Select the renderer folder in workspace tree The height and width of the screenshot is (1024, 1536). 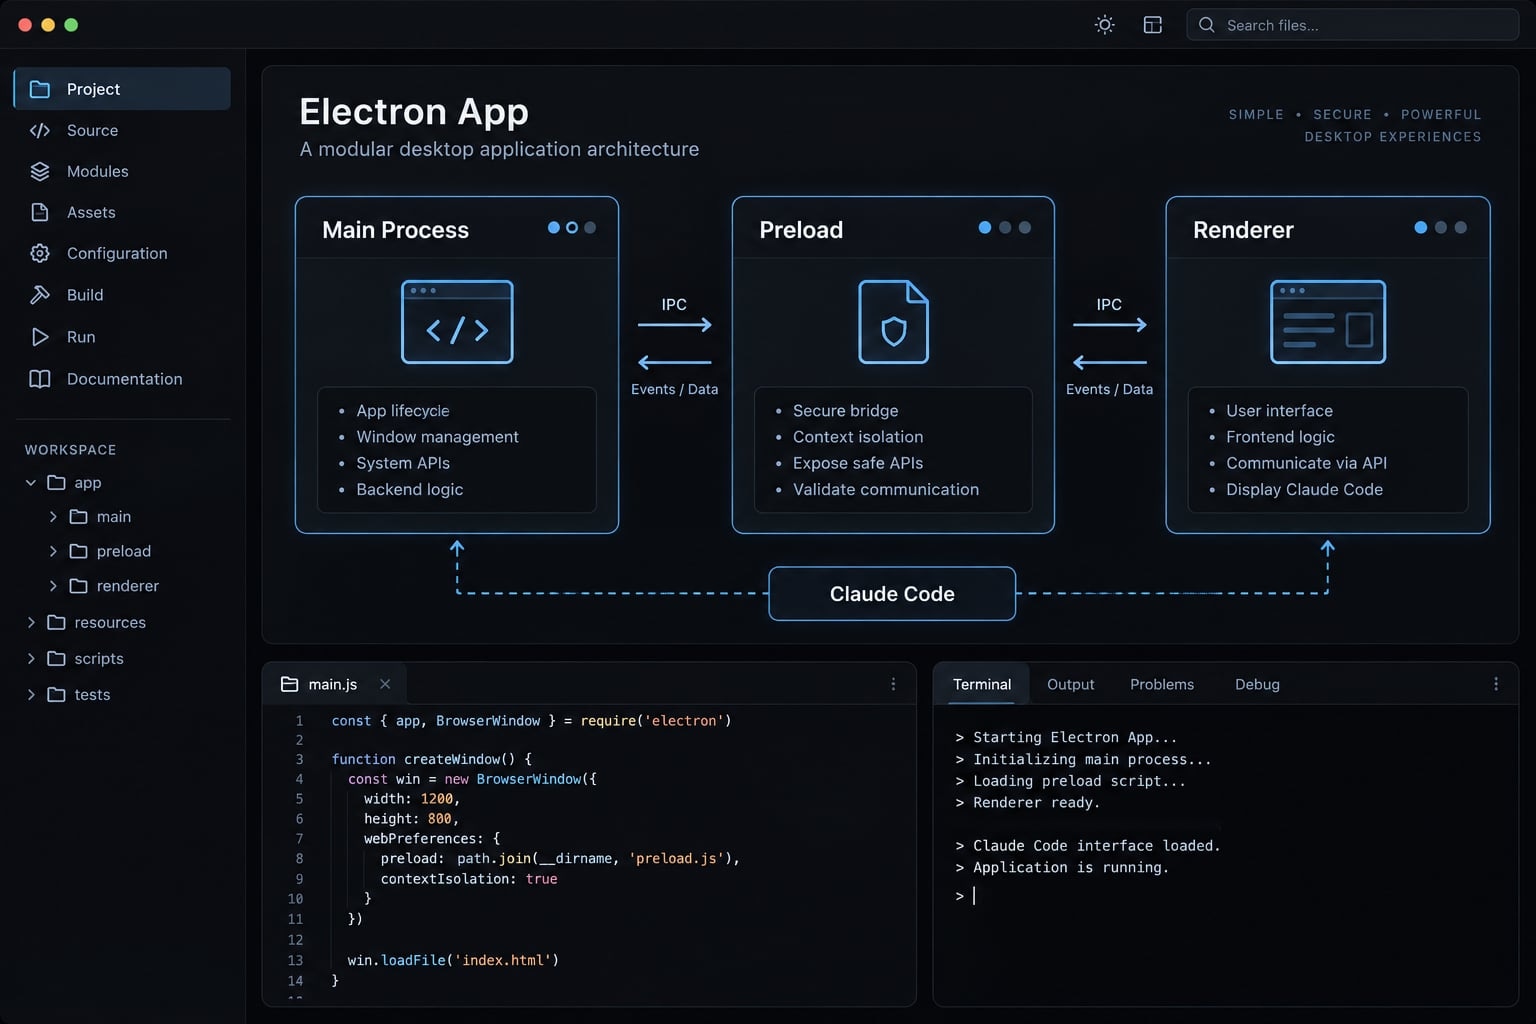[115, 586]
